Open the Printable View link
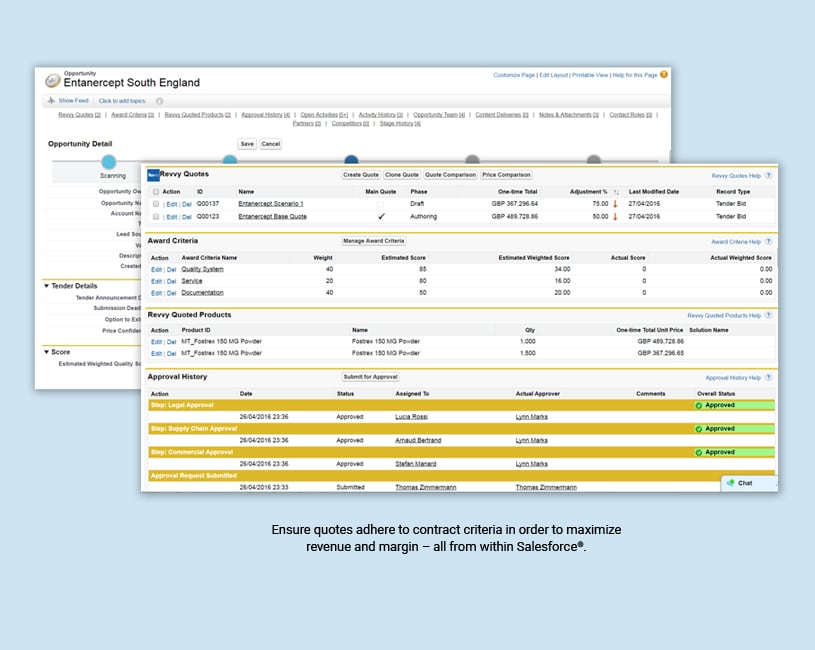The height and width of the screenshot is (650, 815). [x=590, y=75]
